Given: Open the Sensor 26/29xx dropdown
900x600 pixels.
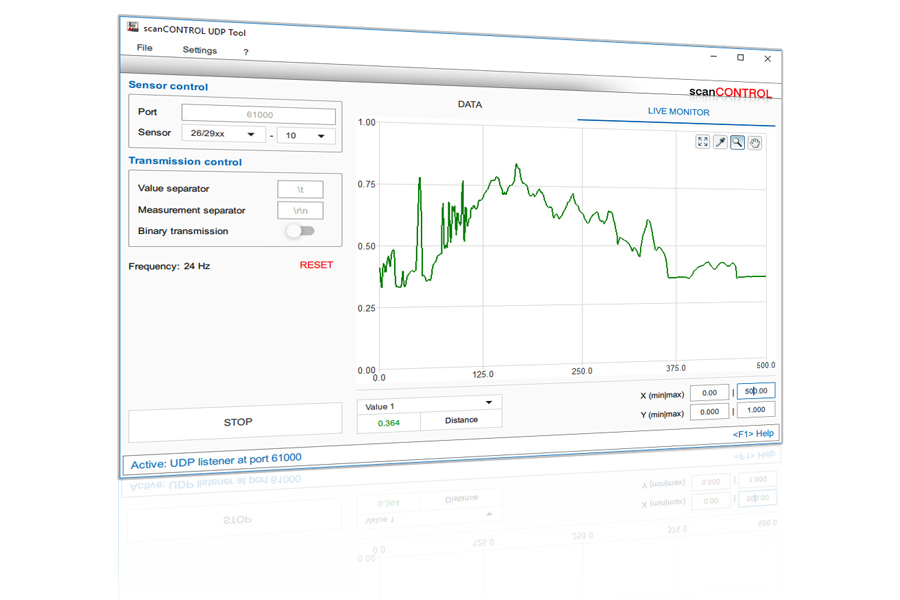Looking at the screenshot, I should [x=223, y=134].
